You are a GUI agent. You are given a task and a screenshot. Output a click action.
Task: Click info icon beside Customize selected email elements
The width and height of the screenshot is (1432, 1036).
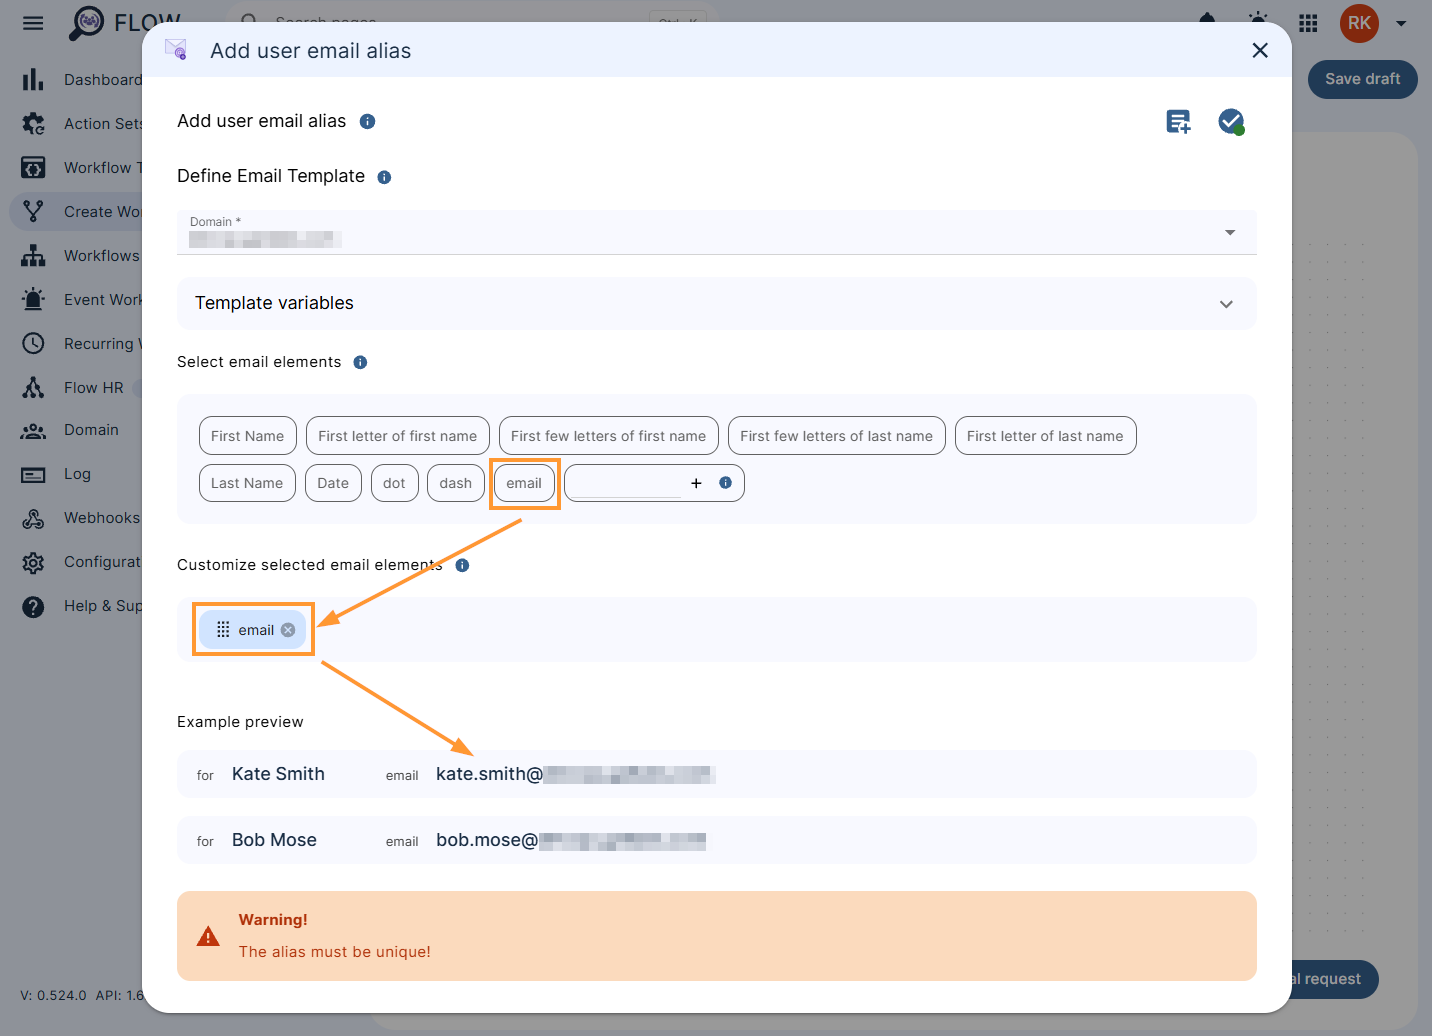pyautogui.click(x=462, y=565)
